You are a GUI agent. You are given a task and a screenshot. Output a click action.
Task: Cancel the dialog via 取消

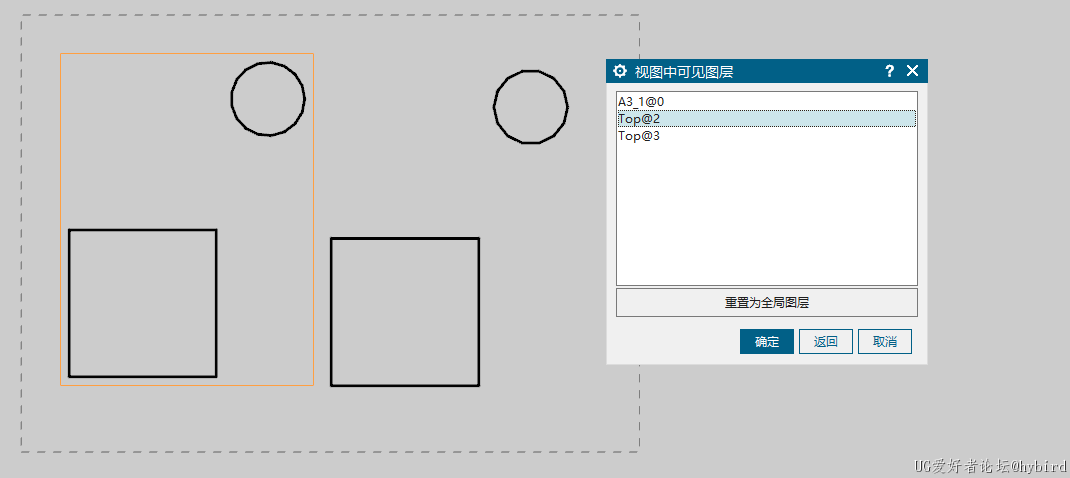tap(884, 341)
